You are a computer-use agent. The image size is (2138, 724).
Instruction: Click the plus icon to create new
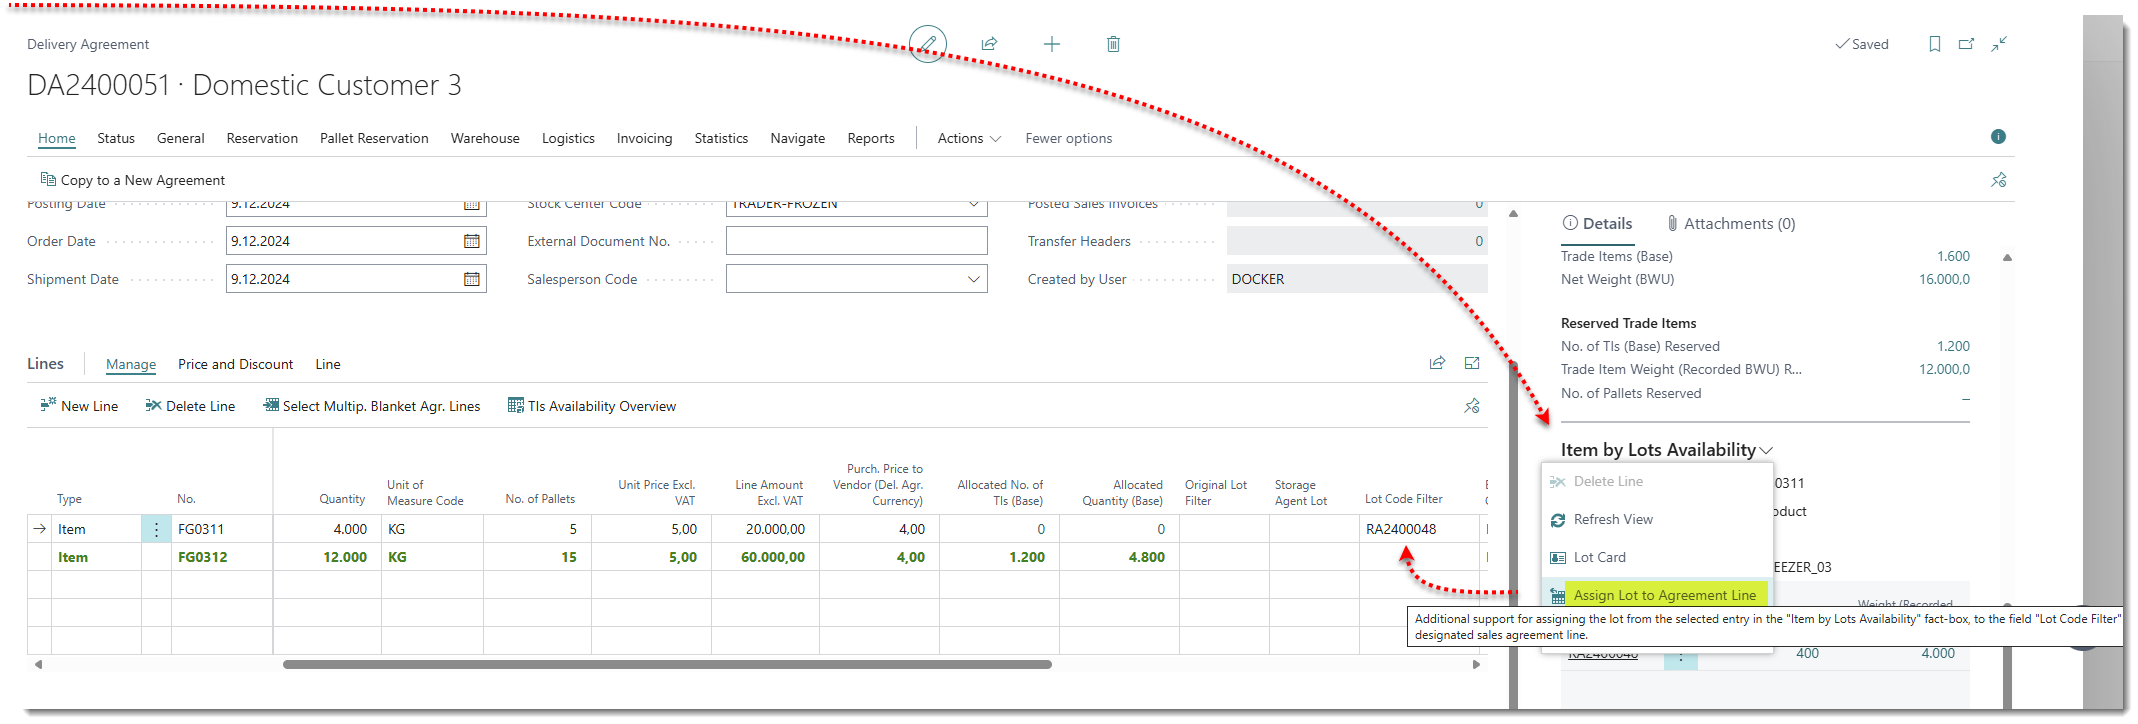click(x=1051, y=44)
